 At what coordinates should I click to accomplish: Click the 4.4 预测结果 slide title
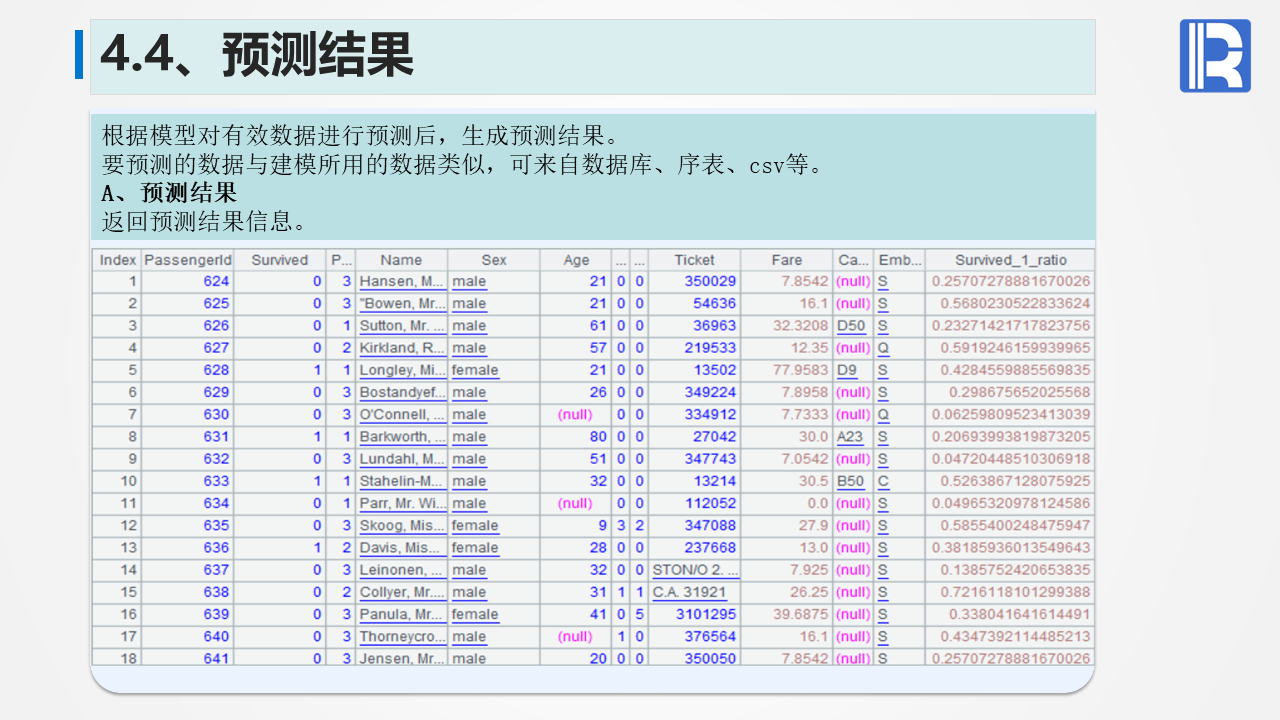coord(257,55)
